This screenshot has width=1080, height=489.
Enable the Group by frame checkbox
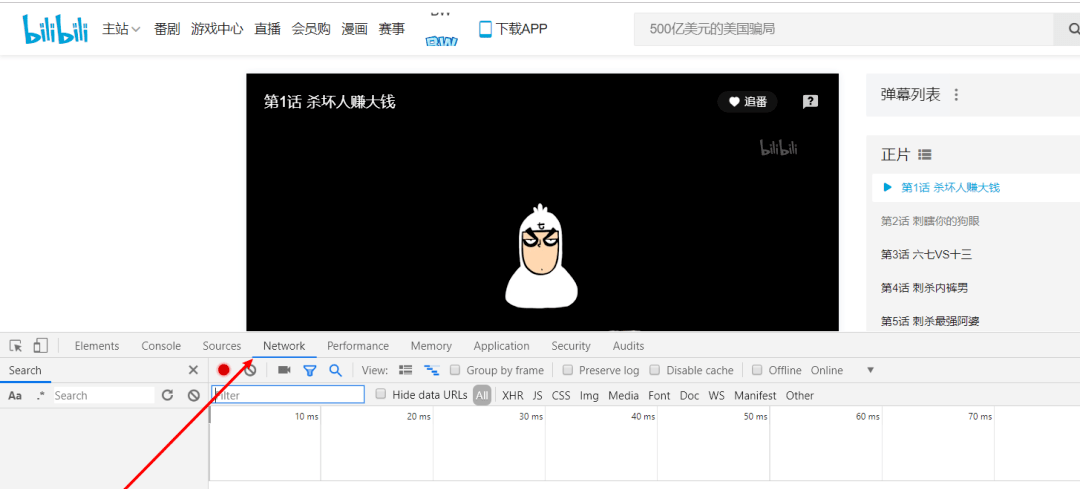tap(455, 371)
